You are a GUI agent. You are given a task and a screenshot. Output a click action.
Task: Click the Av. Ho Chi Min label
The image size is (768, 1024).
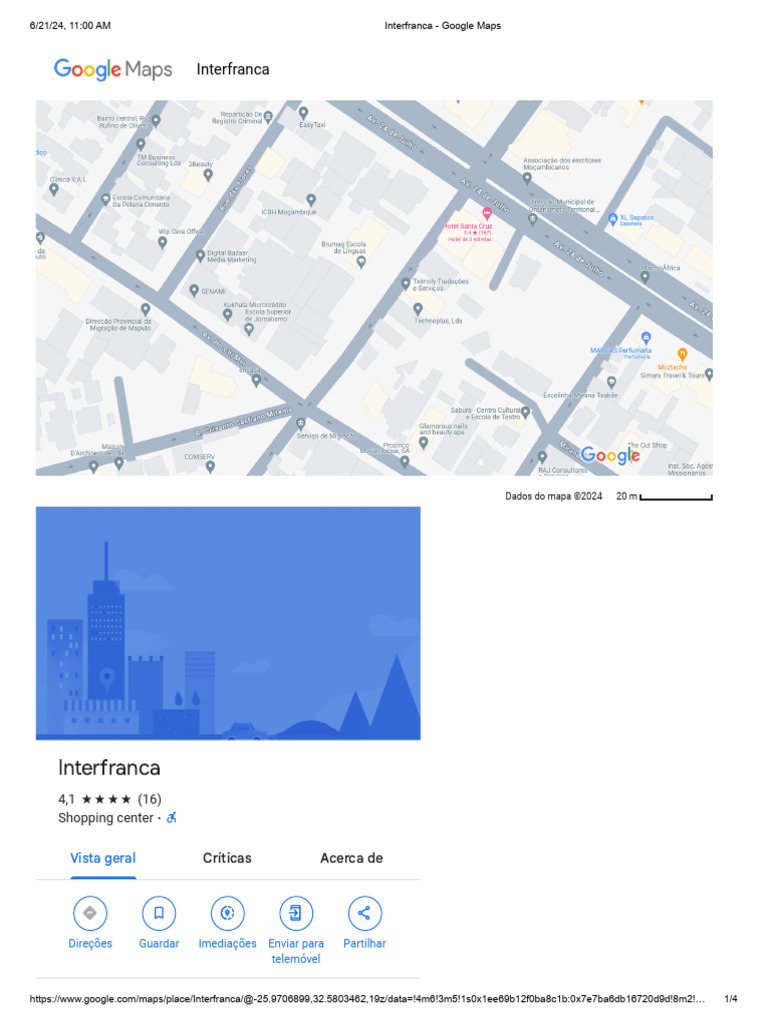[x=225, y=350]
